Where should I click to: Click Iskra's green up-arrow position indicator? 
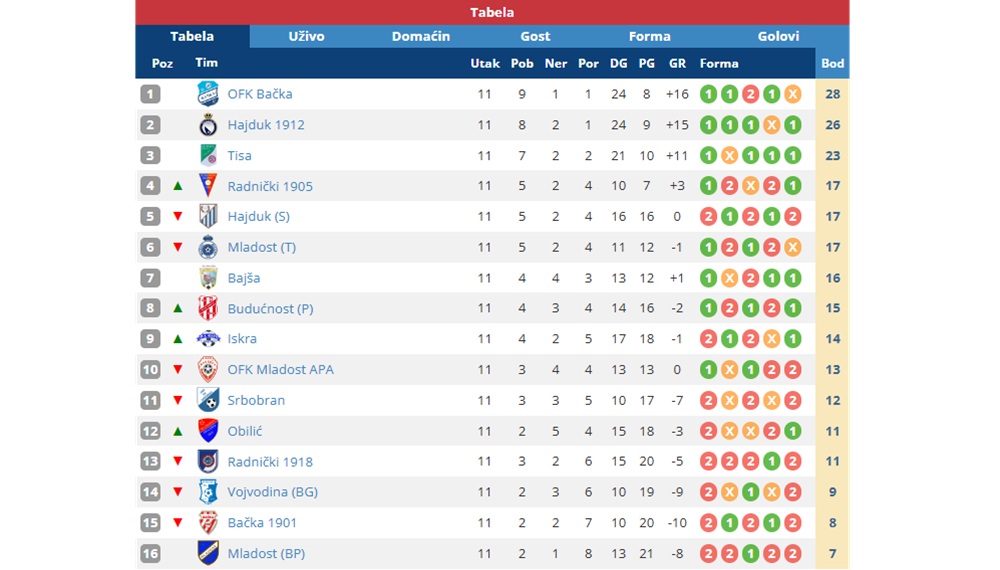[178, 339]
